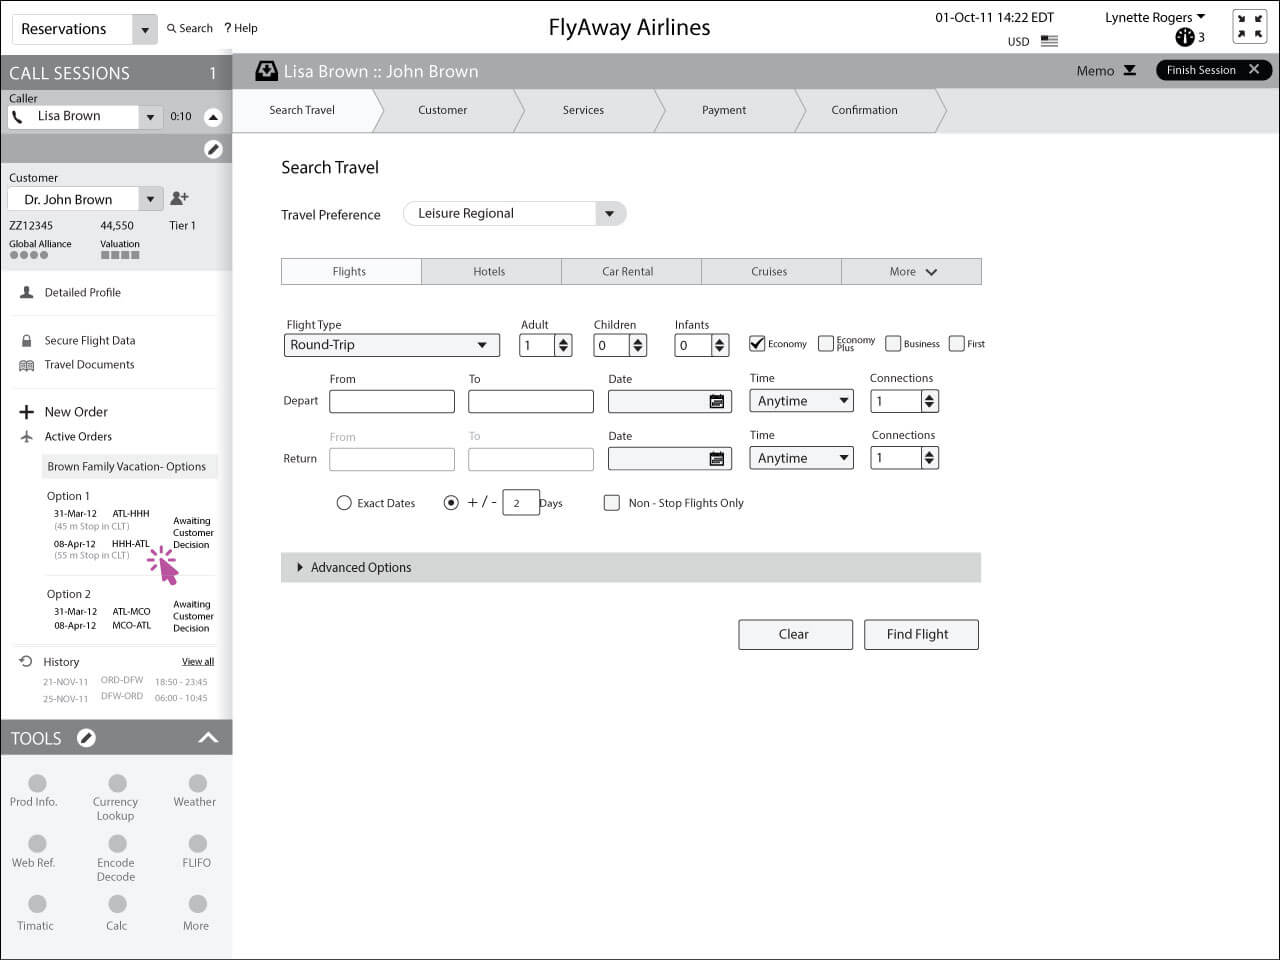Open the Return date calendar picker
Image resolution: width=1280 pixels, height=960 pixels.
tap(716, 459)
